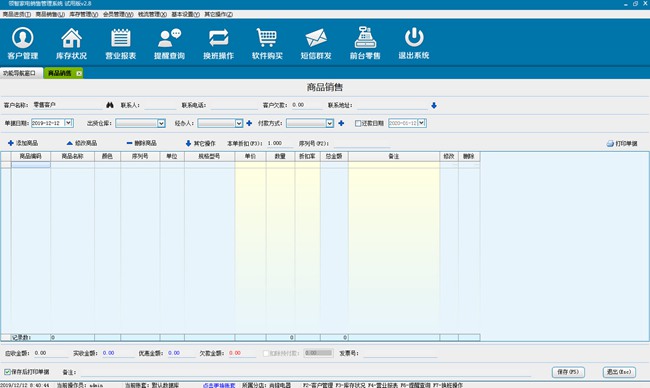Open the repayment date 2020-01-12 dropdown
This screenshot has width=650, height=388.
(x=422, y=123)
